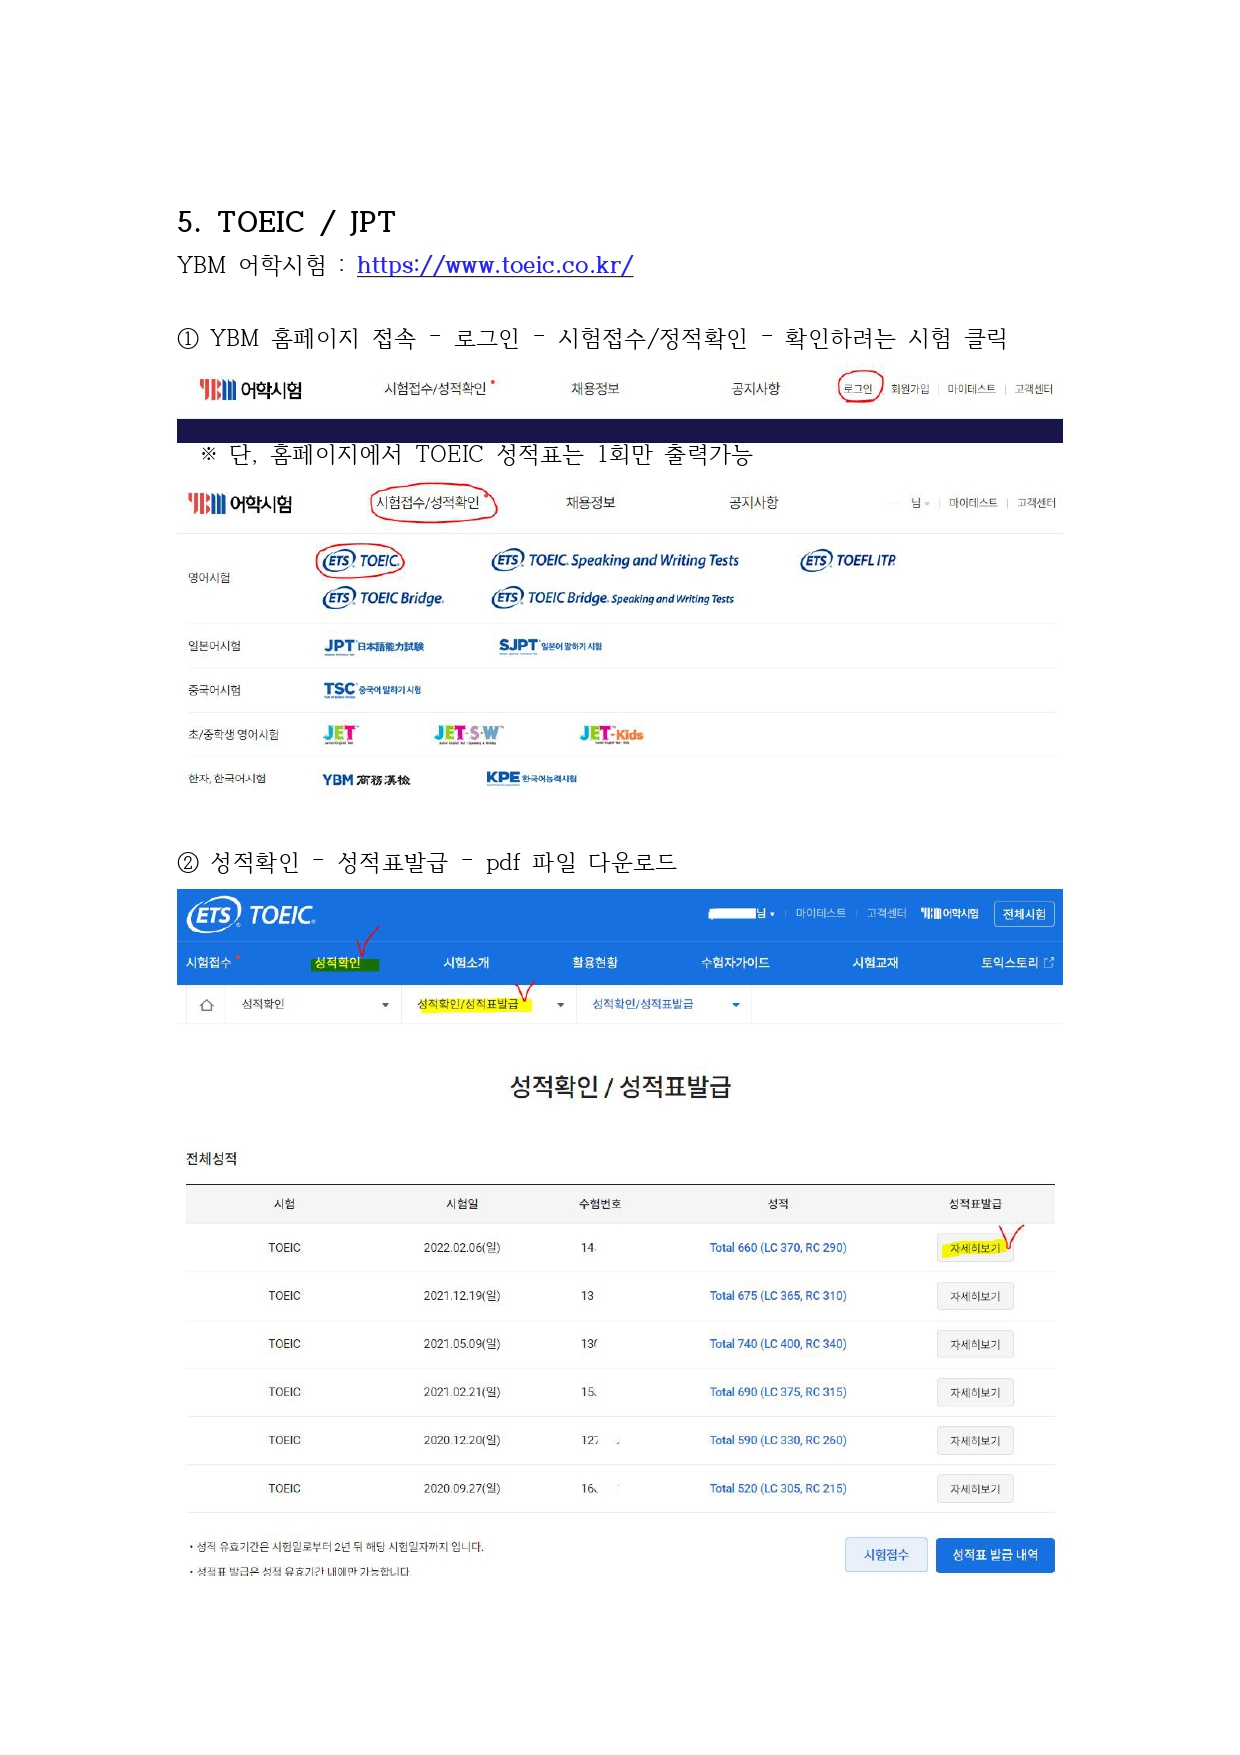The width and height of the screenshot is (1240, 1755).
Task: Click ETS TOEIC logo in blue header
Action: click(252, 915)
